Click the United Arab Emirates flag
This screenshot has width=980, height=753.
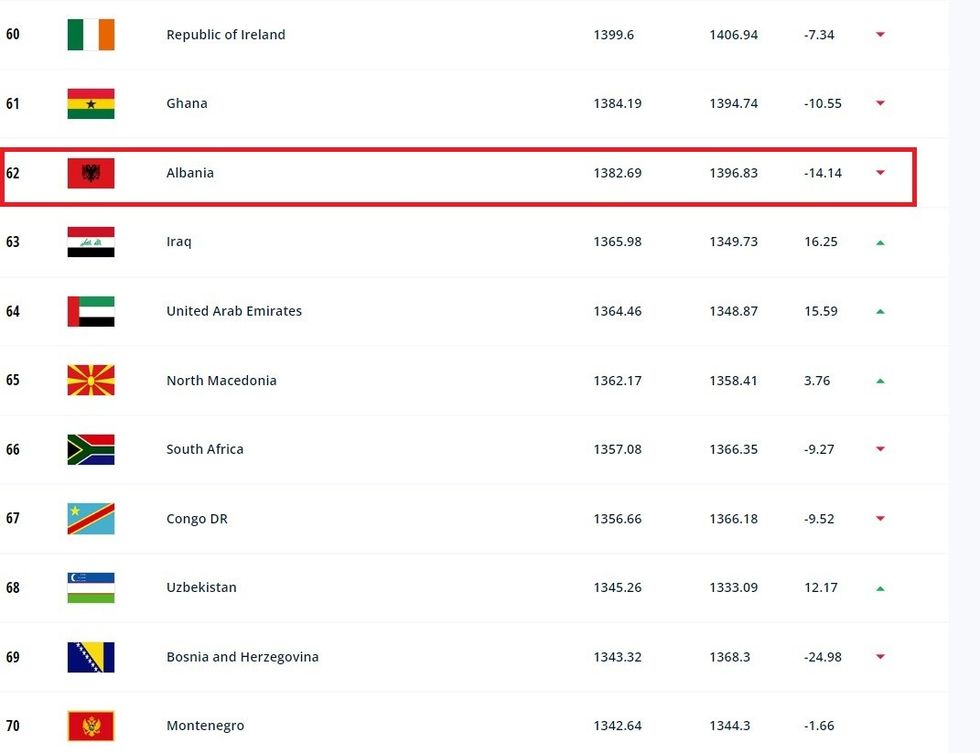click(91, 311)
